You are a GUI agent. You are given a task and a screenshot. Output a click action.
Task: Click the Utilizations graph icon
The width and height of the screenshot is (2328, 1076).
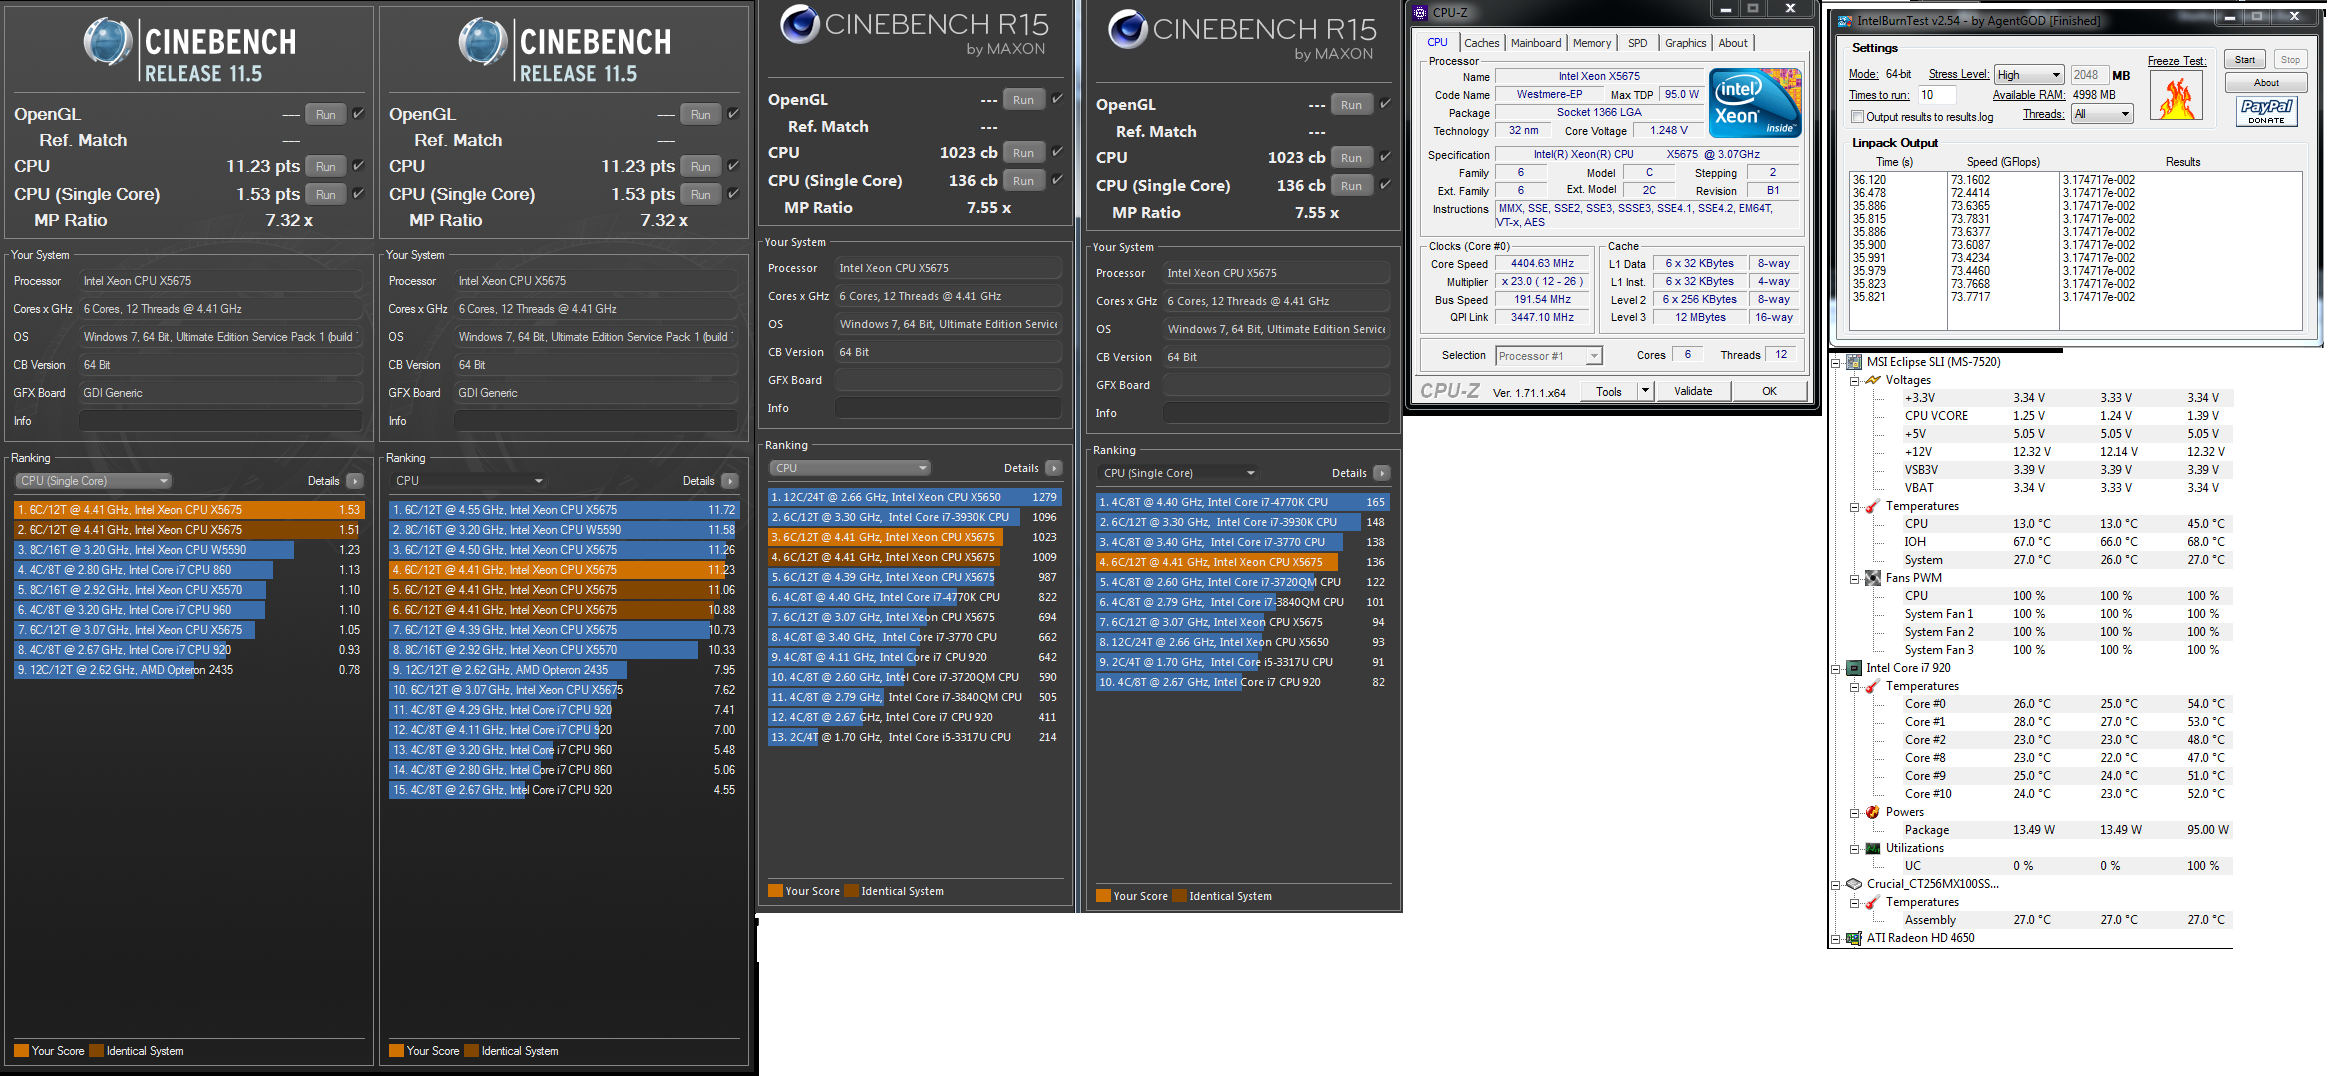pyautogui.click(x=1872, y=848)
